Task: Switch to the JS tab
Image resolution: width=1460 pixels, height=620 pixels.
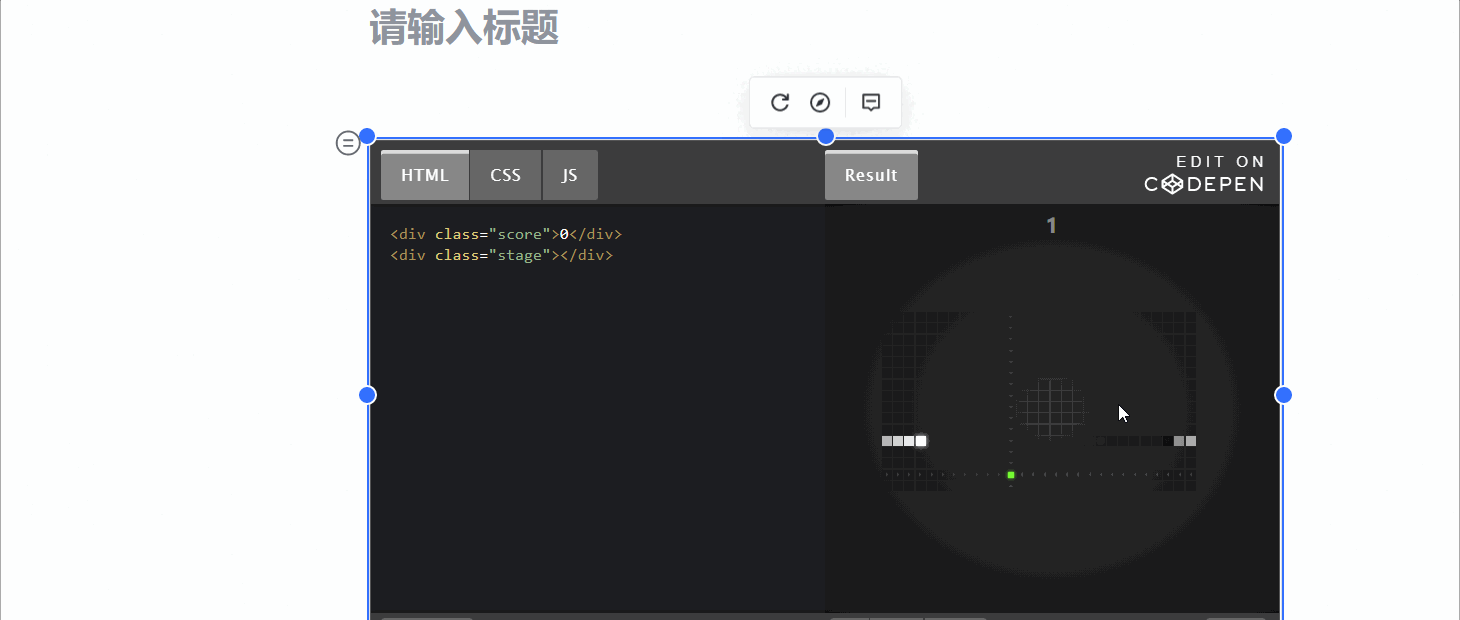Action: [x=570, y=175]
